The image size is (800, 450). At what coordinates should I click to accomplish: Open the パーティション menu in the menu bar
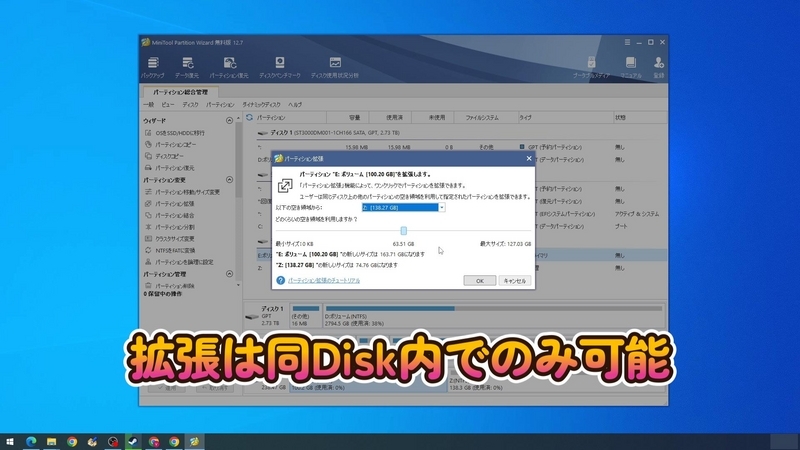[x=220, y=105]
